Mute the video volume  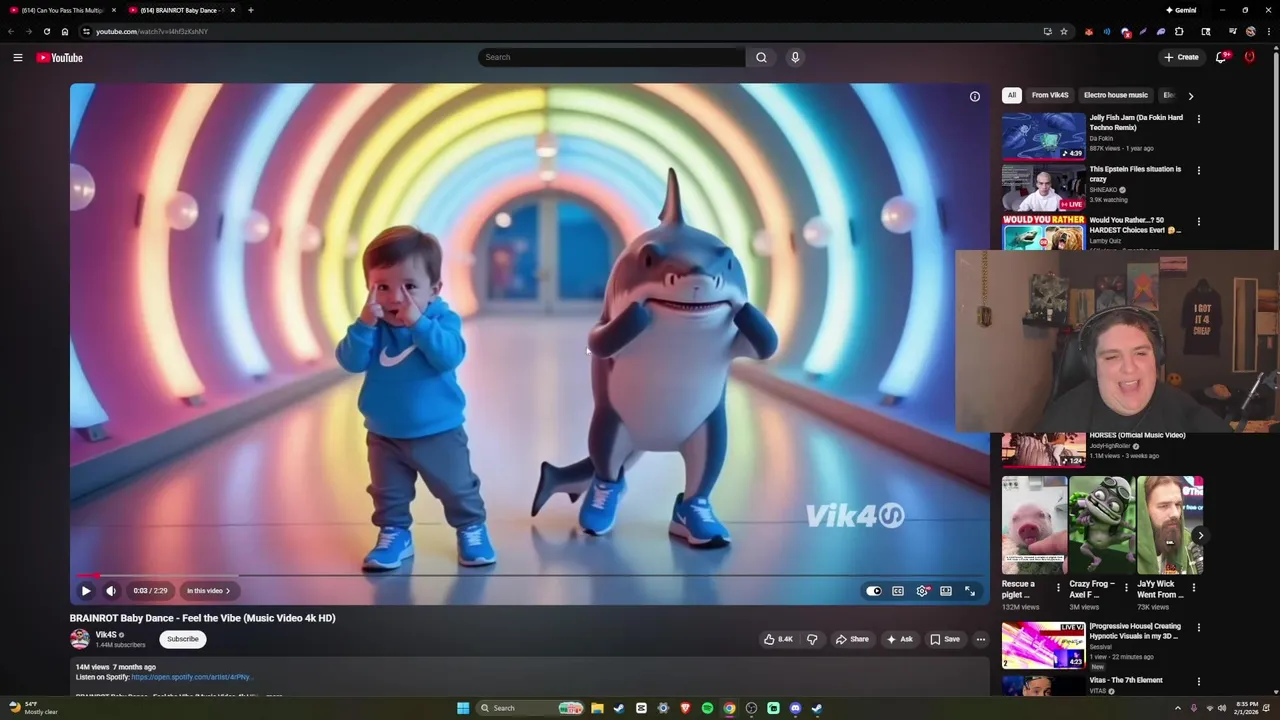(x=111, y=591)
